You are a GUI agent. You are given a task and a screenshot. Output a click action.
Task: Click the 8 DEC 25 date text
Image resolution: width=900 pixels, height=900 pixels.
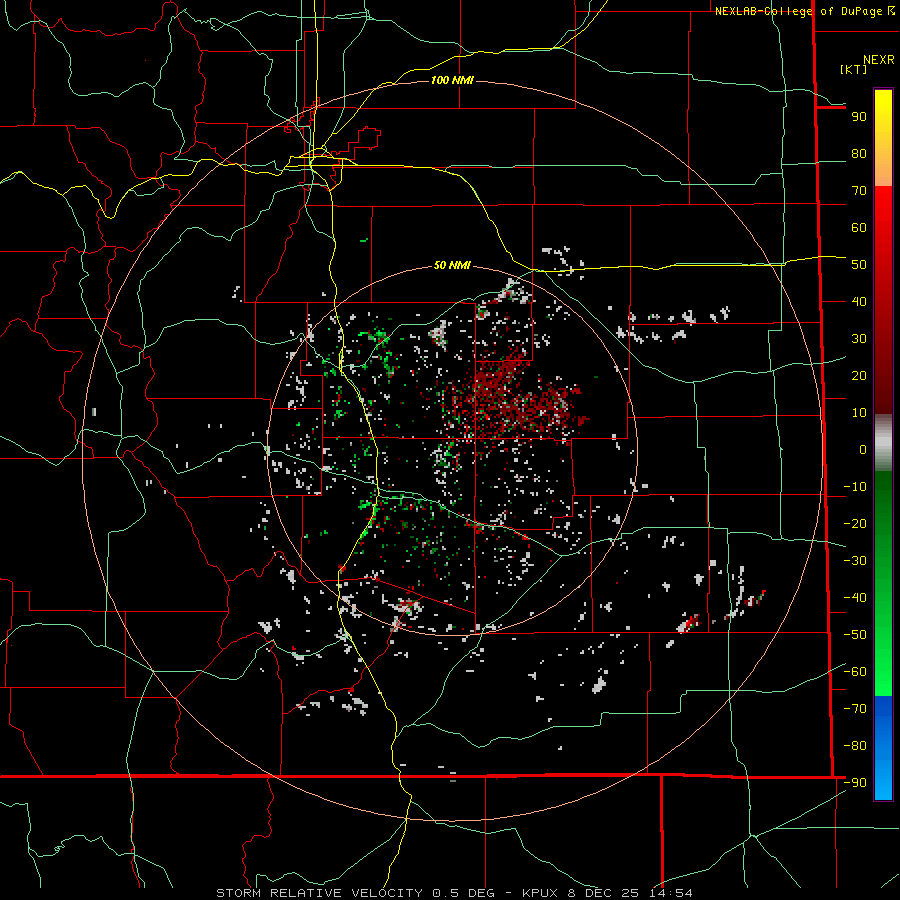(x=604, y=893)
